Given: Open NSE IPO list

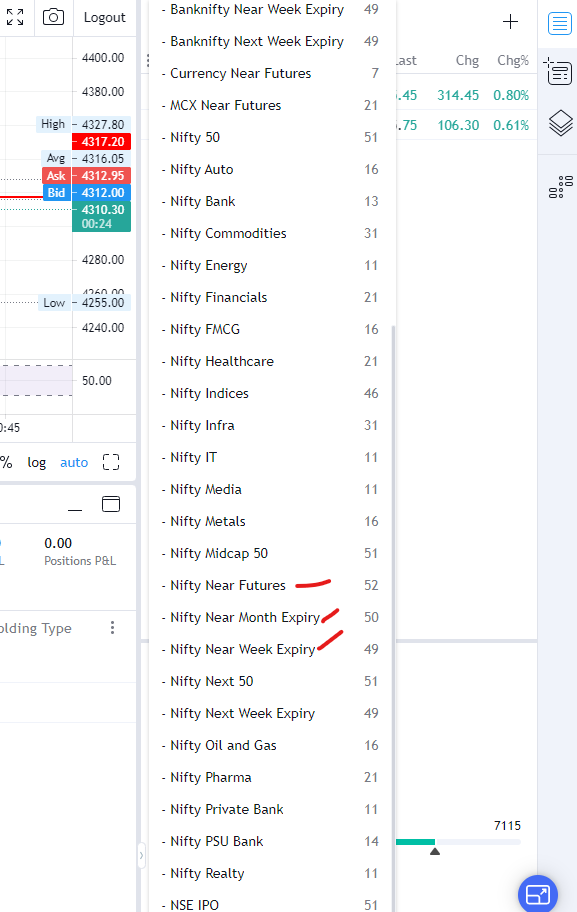Looking at the screenshot, I should (271, 902).
